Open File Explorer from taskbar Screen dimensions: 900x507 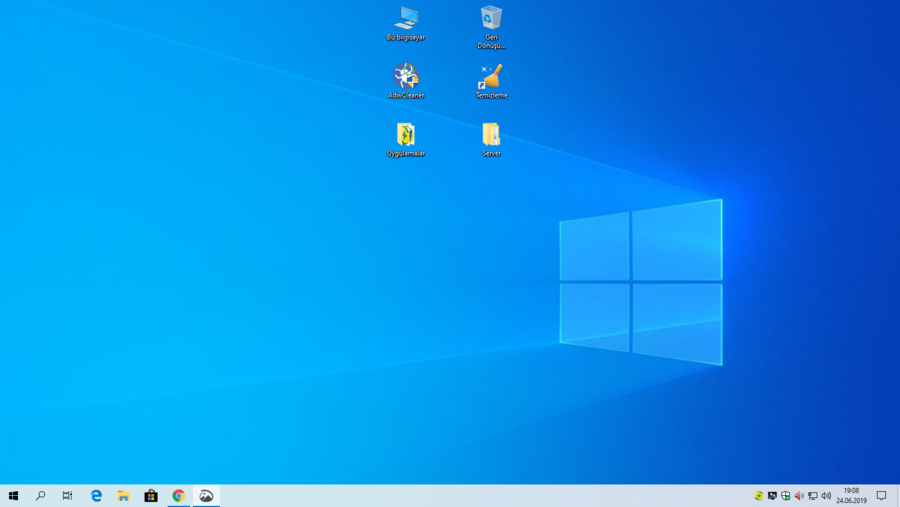click(123, 496)
